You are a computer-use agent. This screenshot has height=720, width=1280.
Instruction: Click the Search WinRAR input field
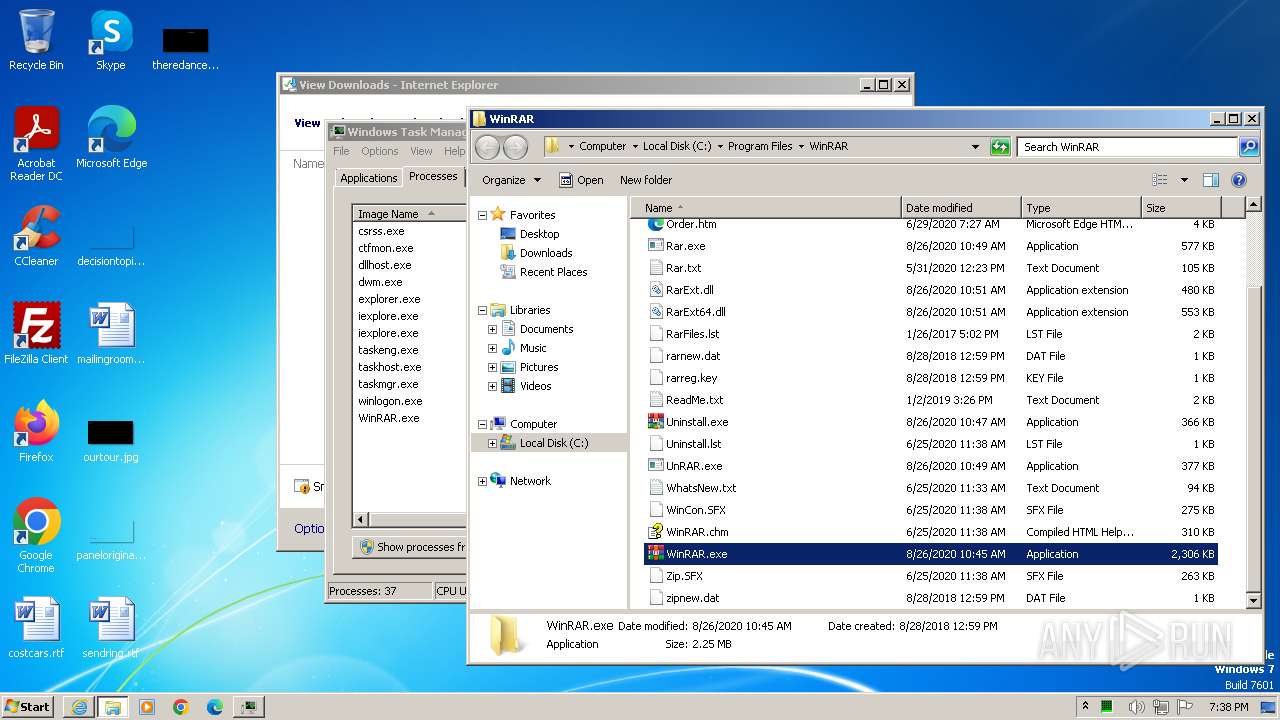tap(1128, 147)
